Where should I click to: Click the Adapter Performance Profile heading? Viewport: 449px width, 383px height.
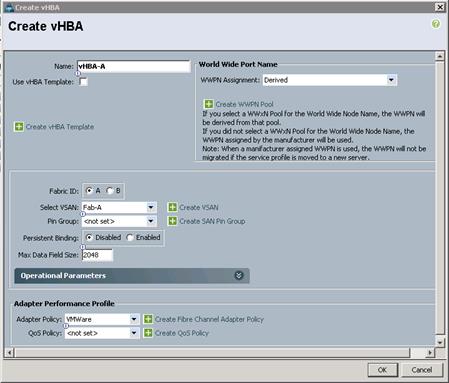[64, 303]
